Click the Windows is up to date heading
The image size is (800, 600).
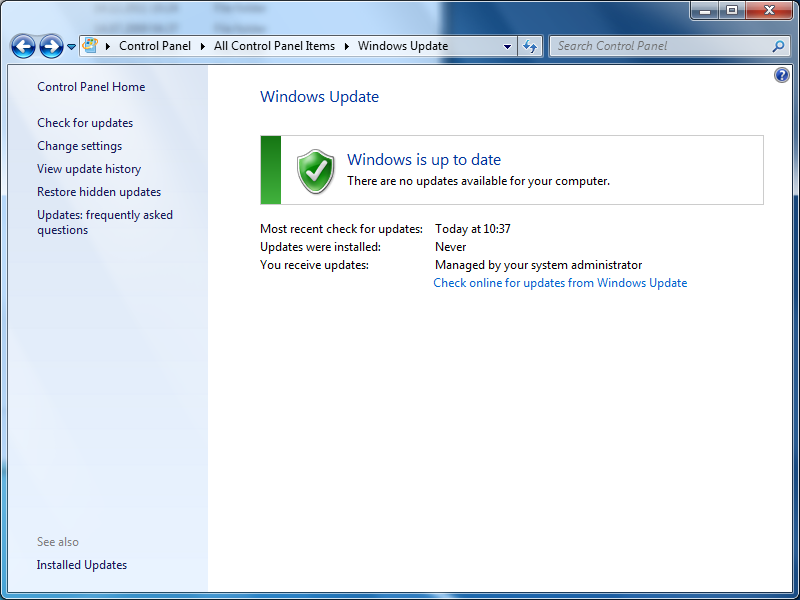424,160
